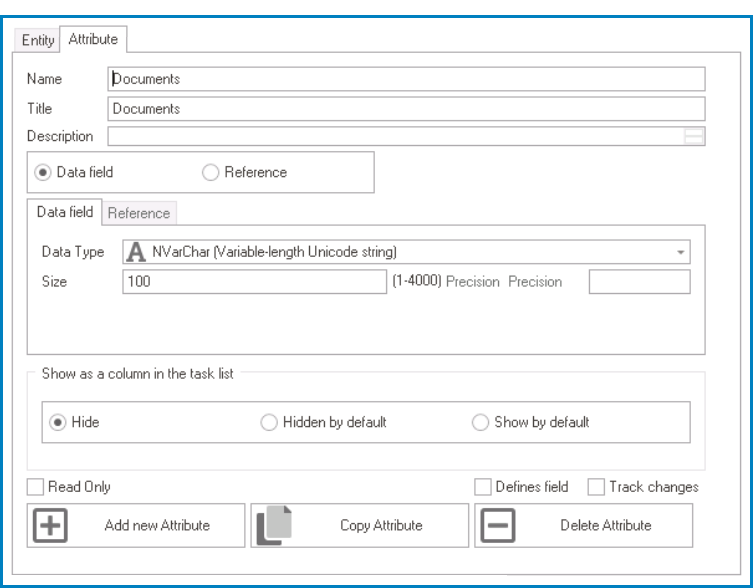Open the Description expand editor icon
The height and width of the screenshot is (588, 753).
694,137
